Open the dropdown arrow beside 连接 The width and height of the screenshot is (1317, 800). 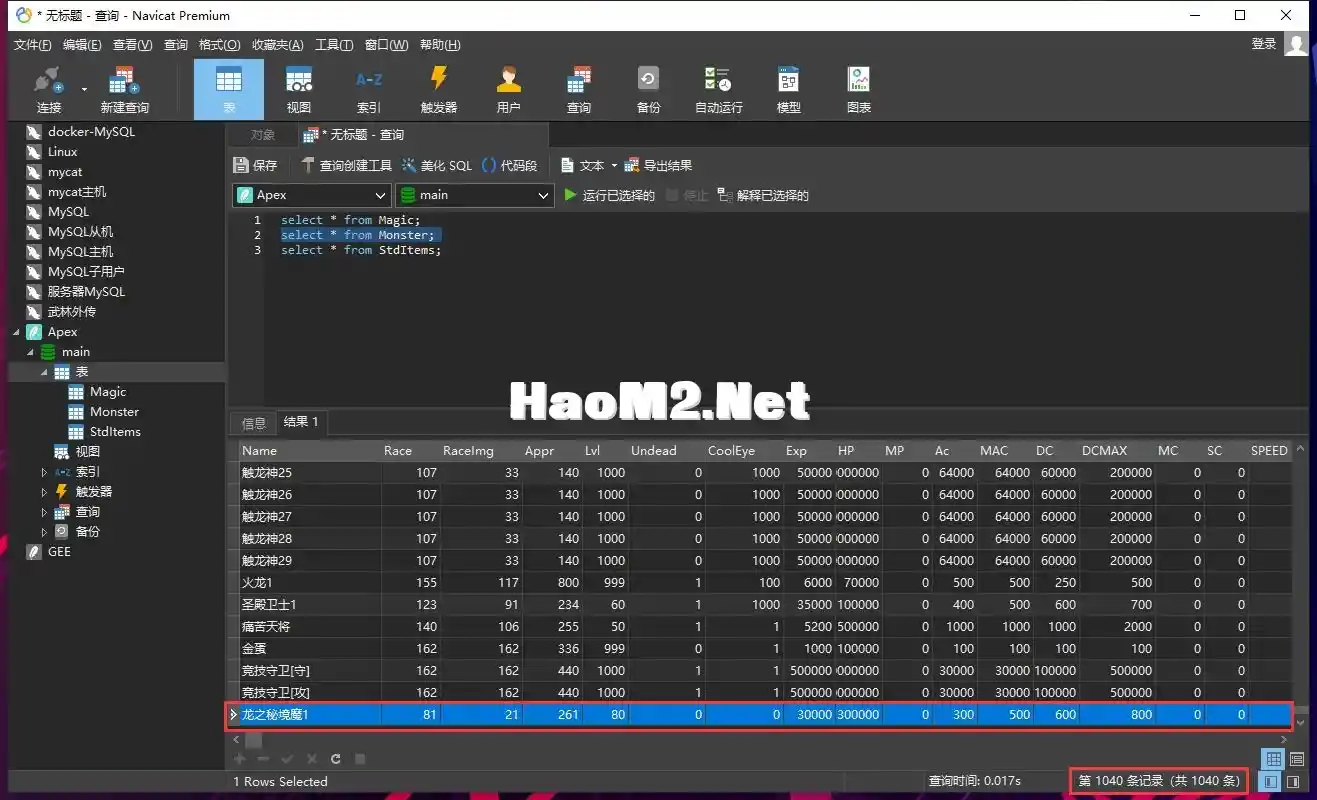click(x=83, y=90)
